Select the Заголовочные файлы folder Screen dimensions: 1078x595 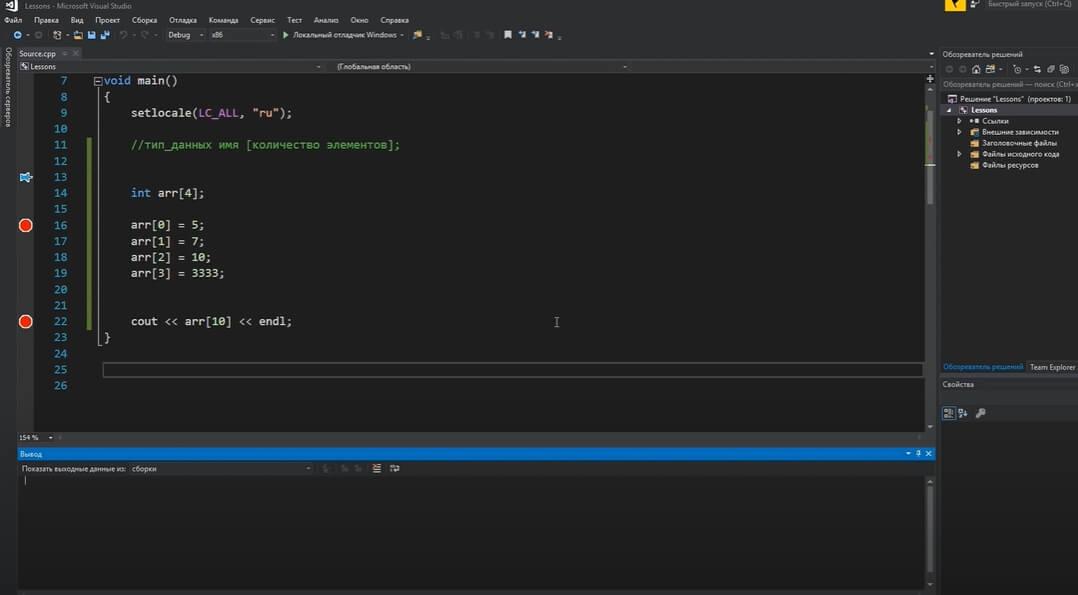click(1020, 143)
